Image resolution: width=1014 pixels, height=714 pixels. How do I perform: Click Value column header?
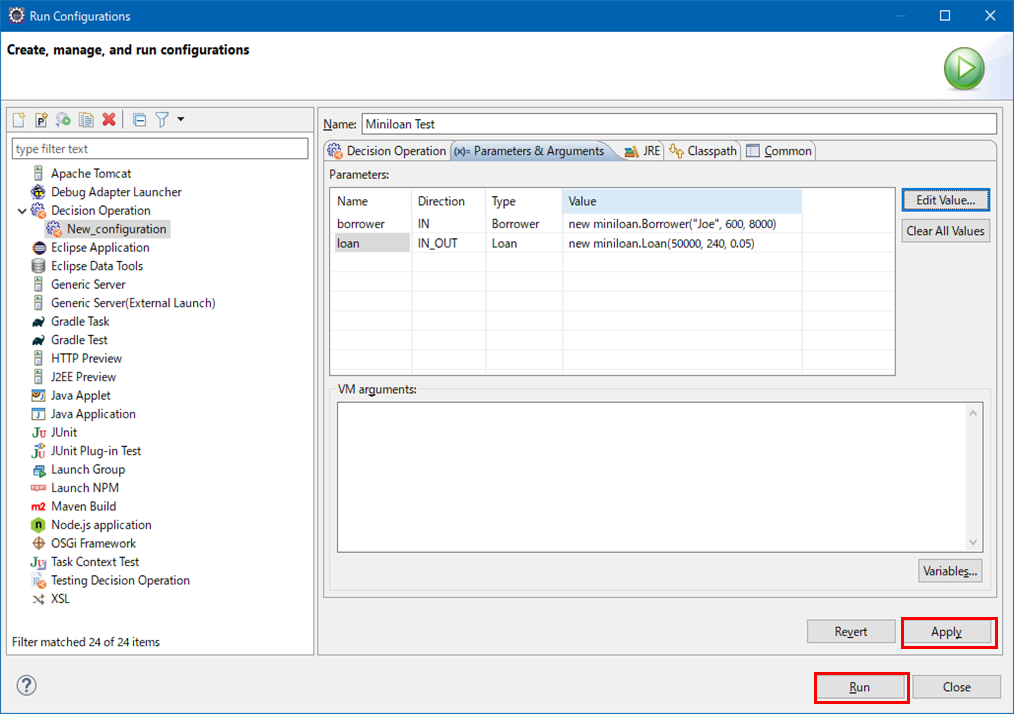tap(682, 201)
